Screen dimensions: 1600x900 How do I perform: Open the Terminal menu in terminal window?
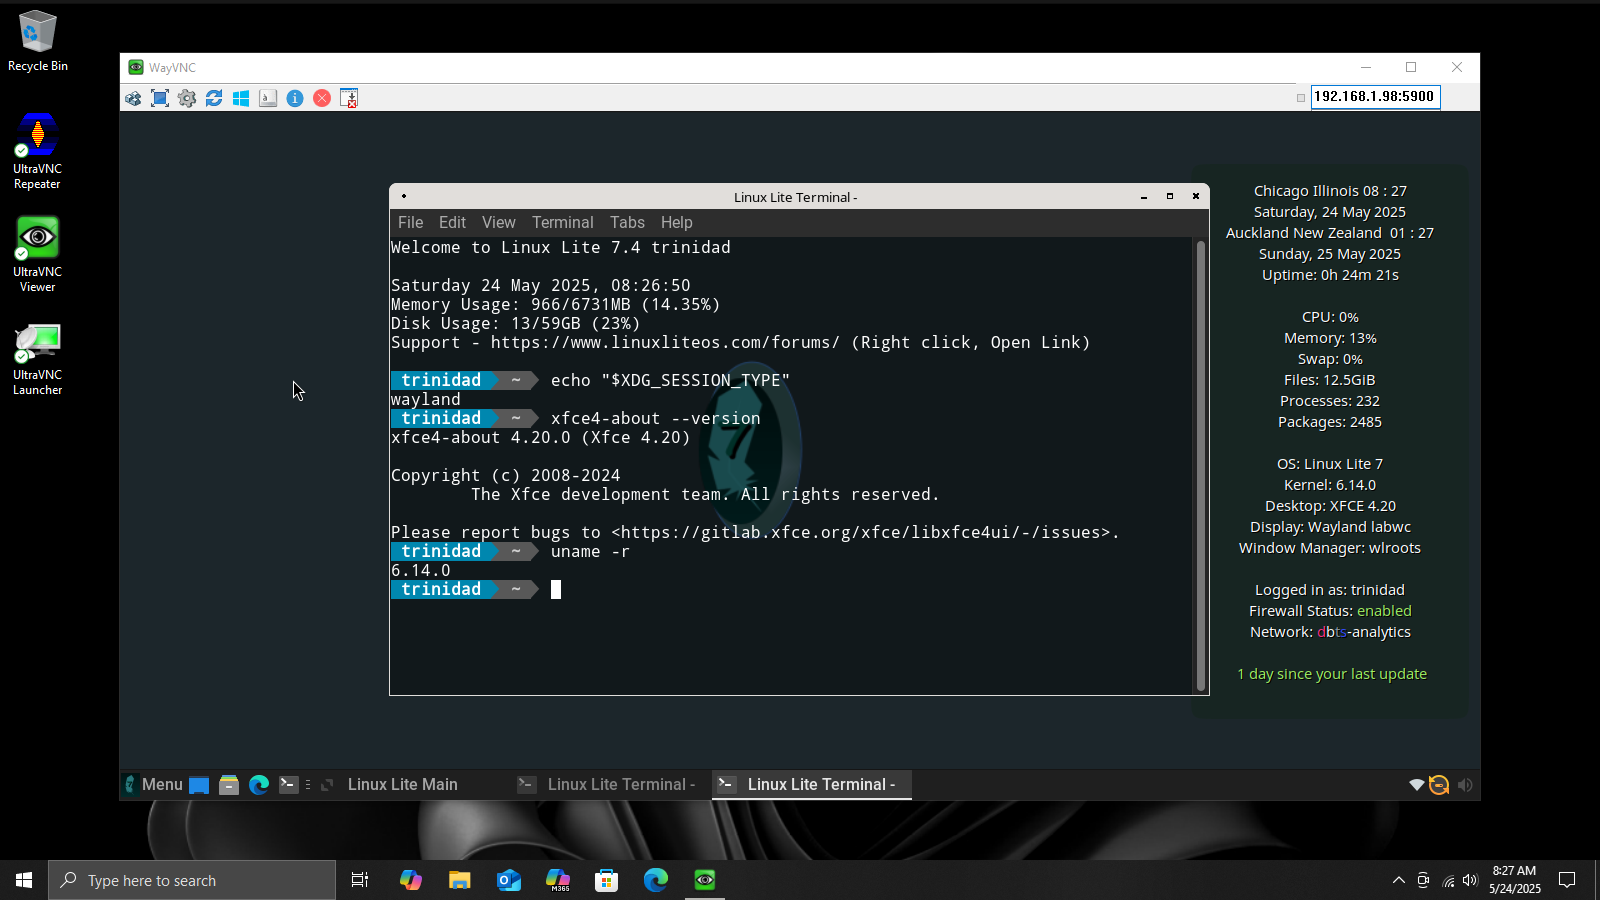pos(562,223)
